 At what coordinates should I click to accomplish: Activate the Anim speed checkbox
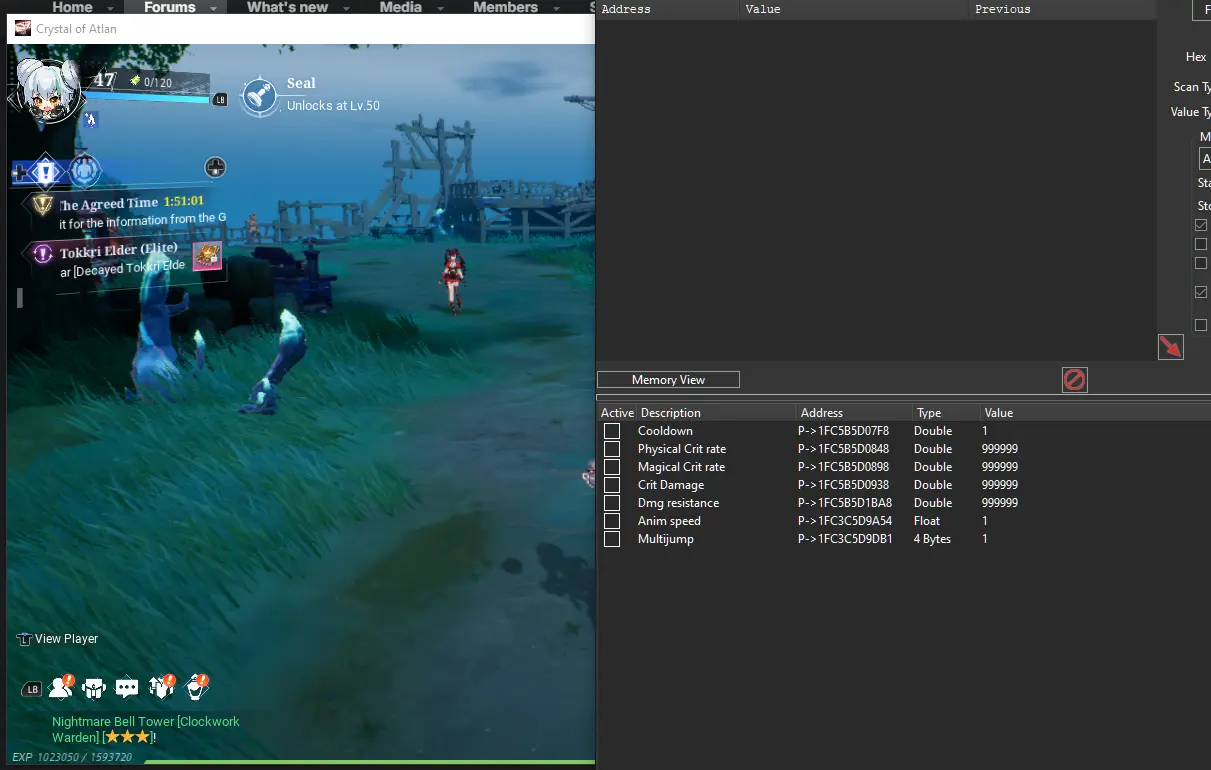point(611,521)
